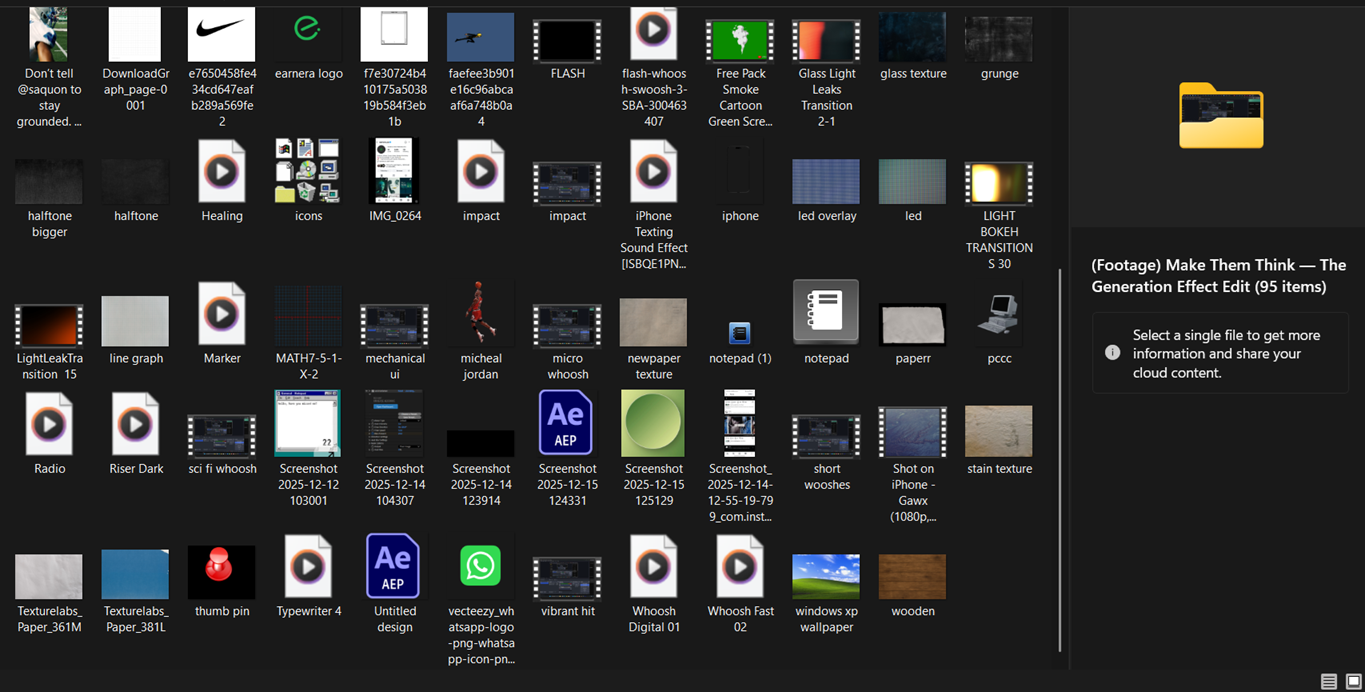
Task: Click the info icon in details pane
Action: [1112, 353]
